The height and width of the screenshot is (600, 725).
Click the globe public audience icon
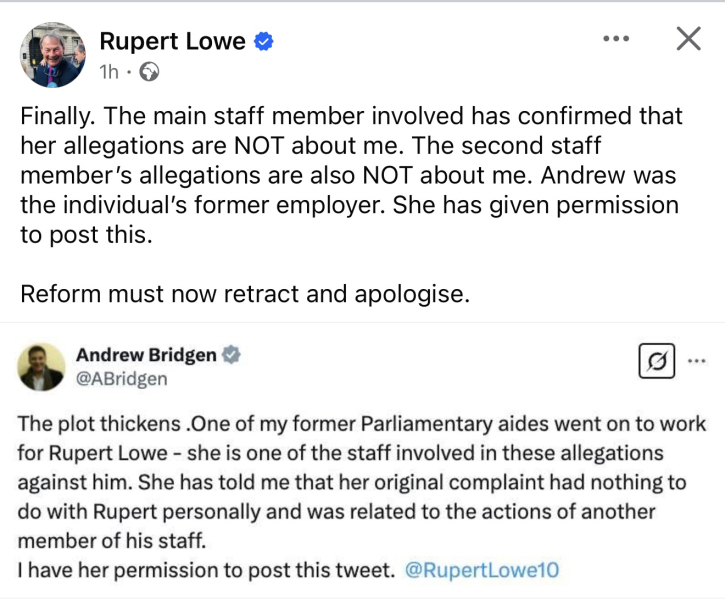pyautogui.click(x=148, y=72)
